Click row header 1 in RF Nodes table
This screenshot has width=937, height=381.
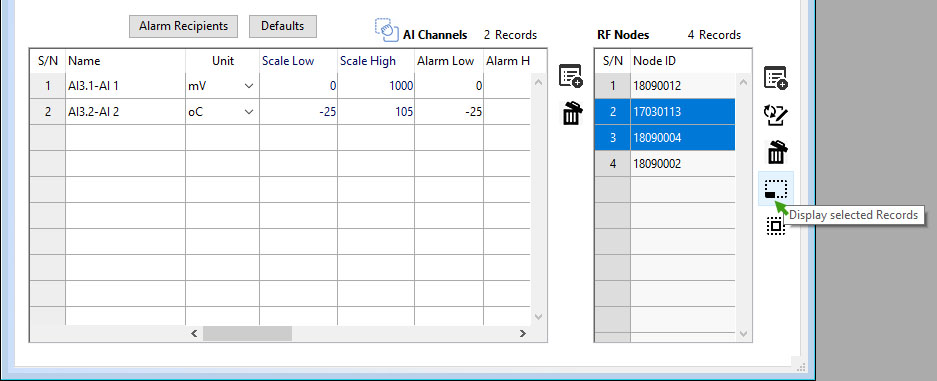[613, 86]
